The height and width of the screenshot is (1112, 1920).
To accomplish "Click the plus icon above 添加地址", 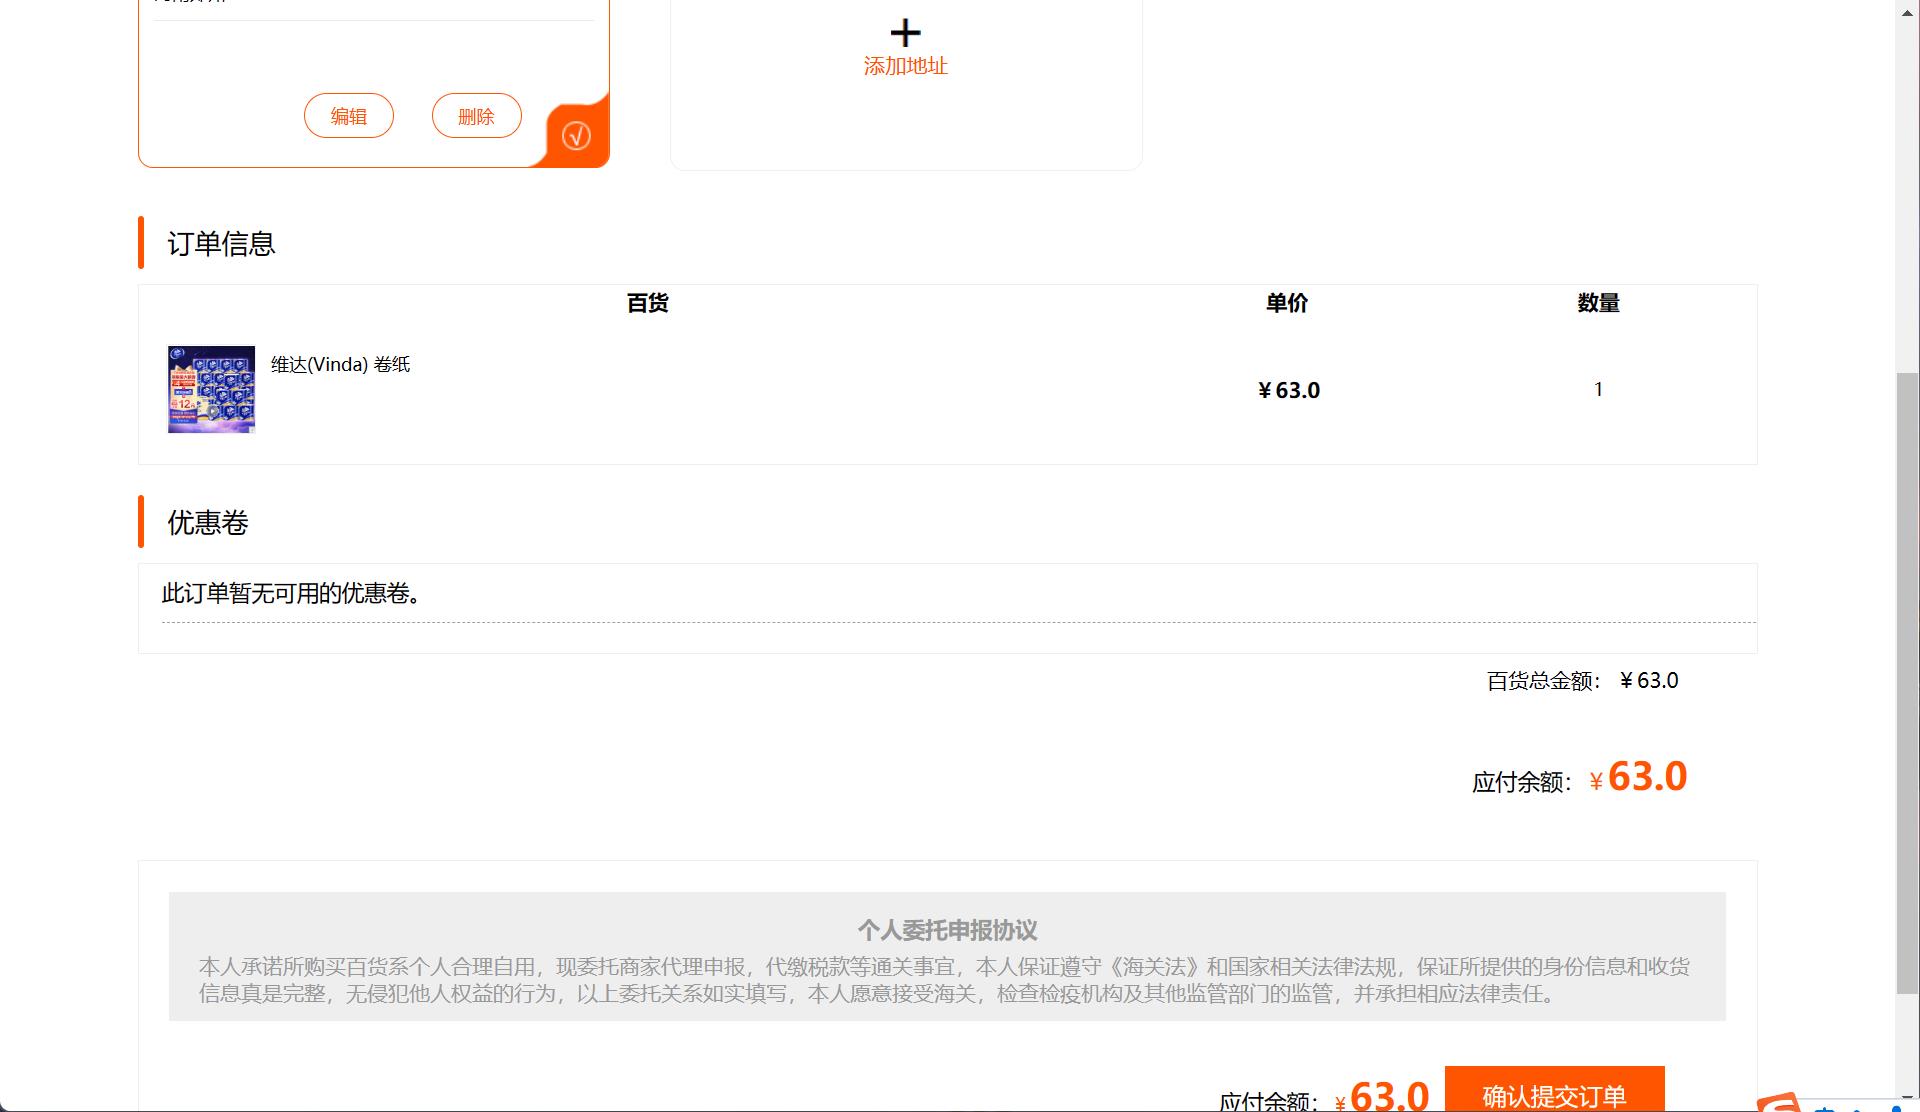I will (905, 32).
